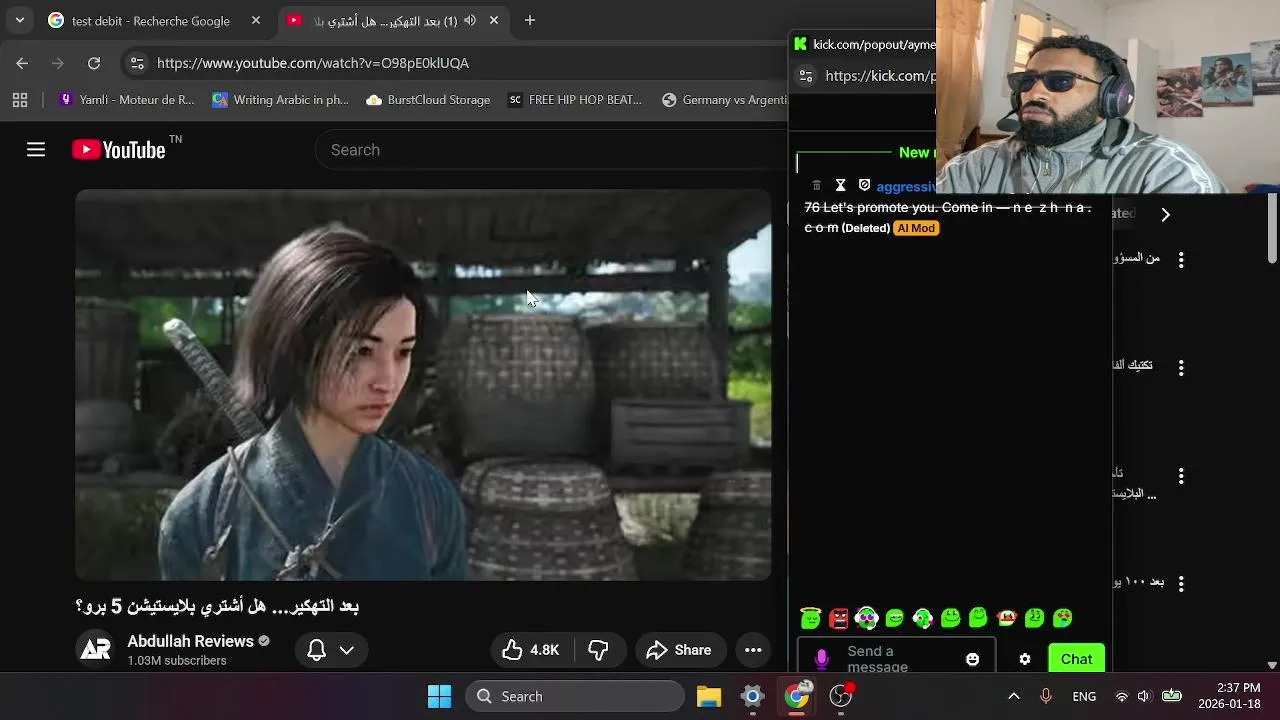Open File Explorer from the taskbar

click(709, 696)
